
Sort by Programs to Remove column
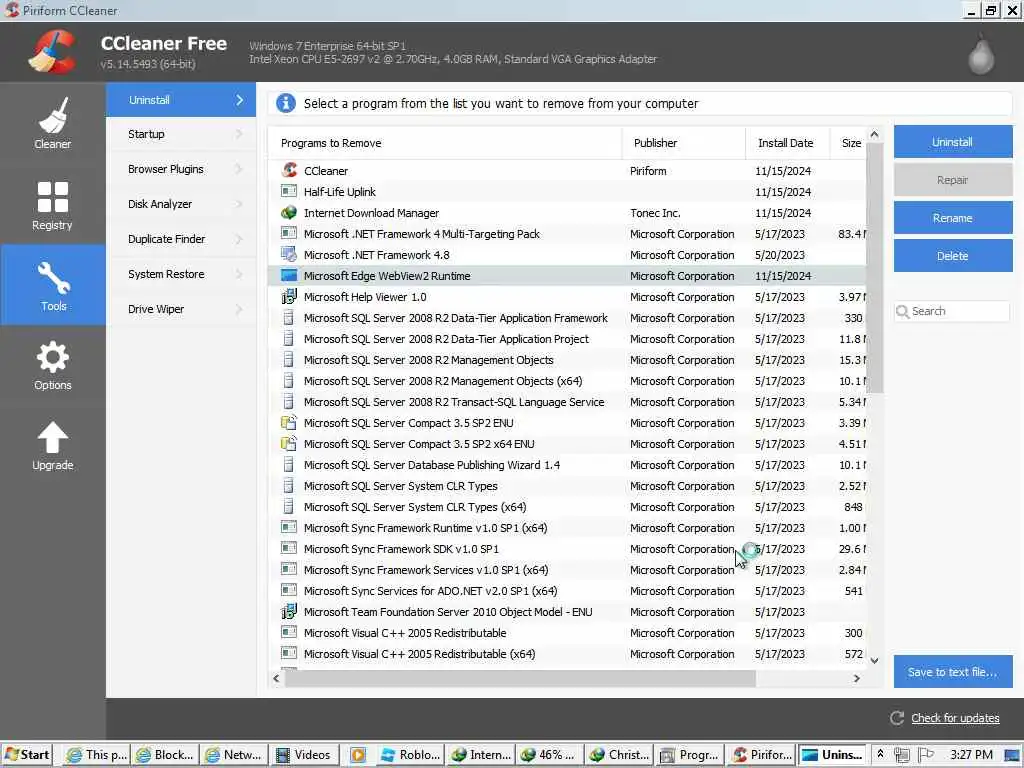(x=445, y=143)
